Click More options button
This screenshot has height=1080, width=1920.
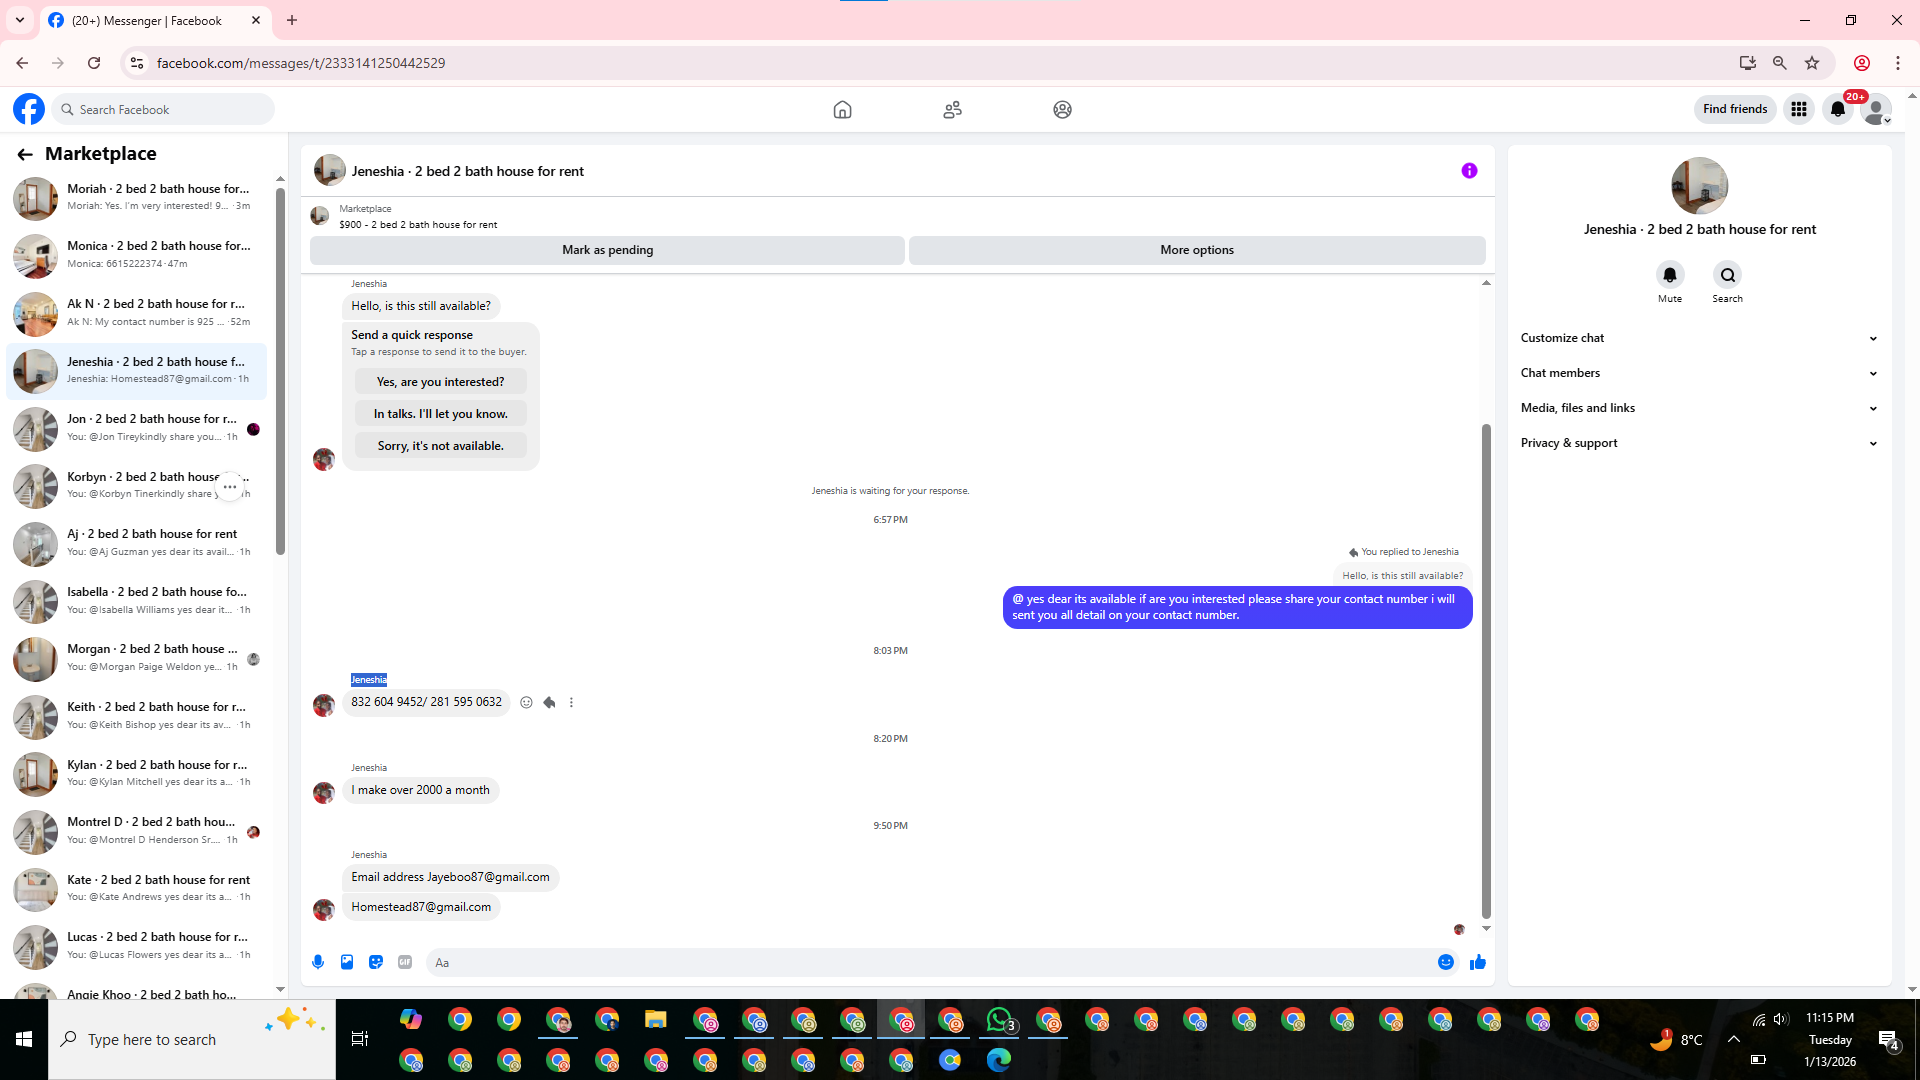1197,250
